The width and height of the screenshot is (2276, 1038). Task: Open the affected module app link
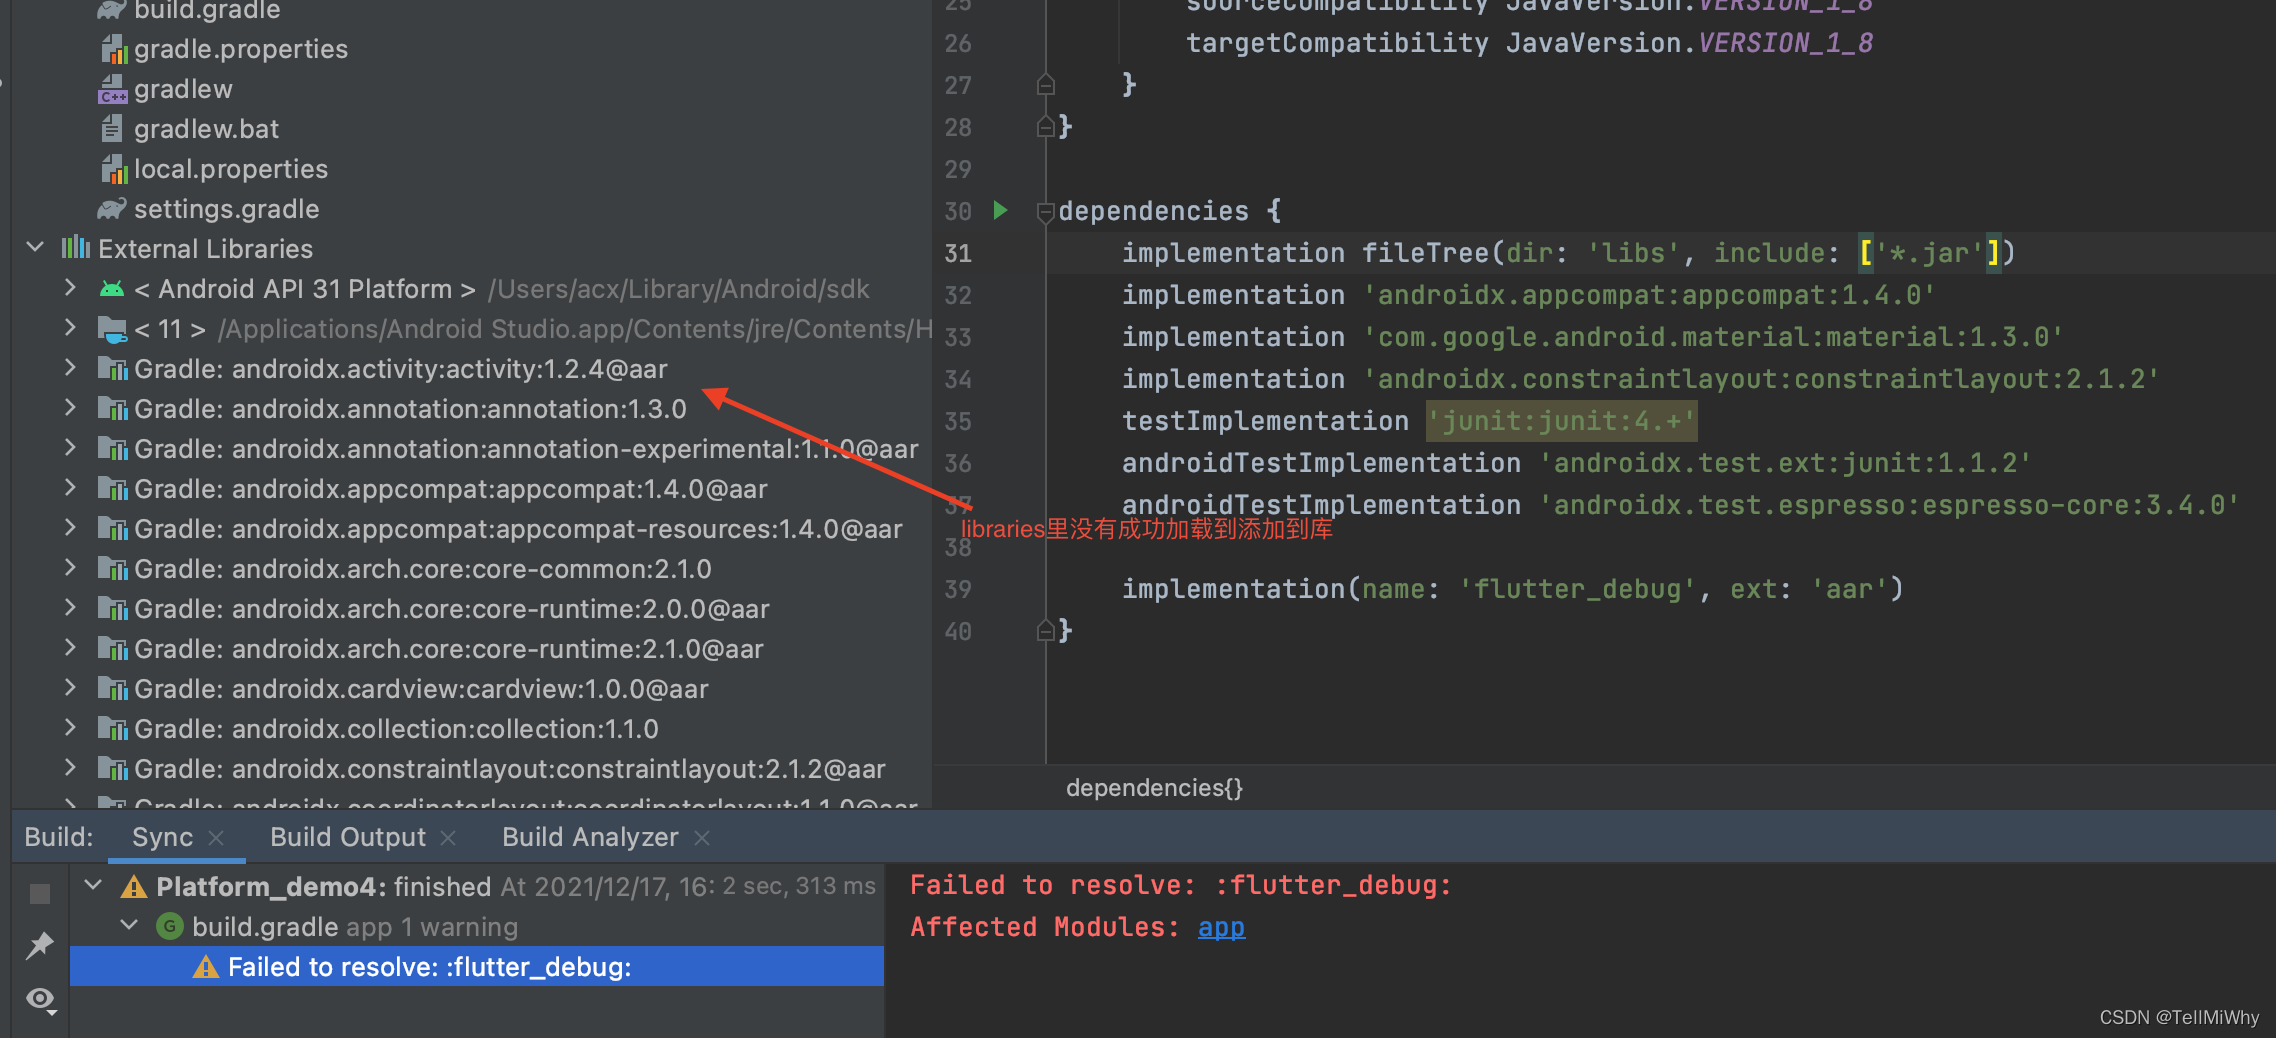click(x=1221, y=927)
